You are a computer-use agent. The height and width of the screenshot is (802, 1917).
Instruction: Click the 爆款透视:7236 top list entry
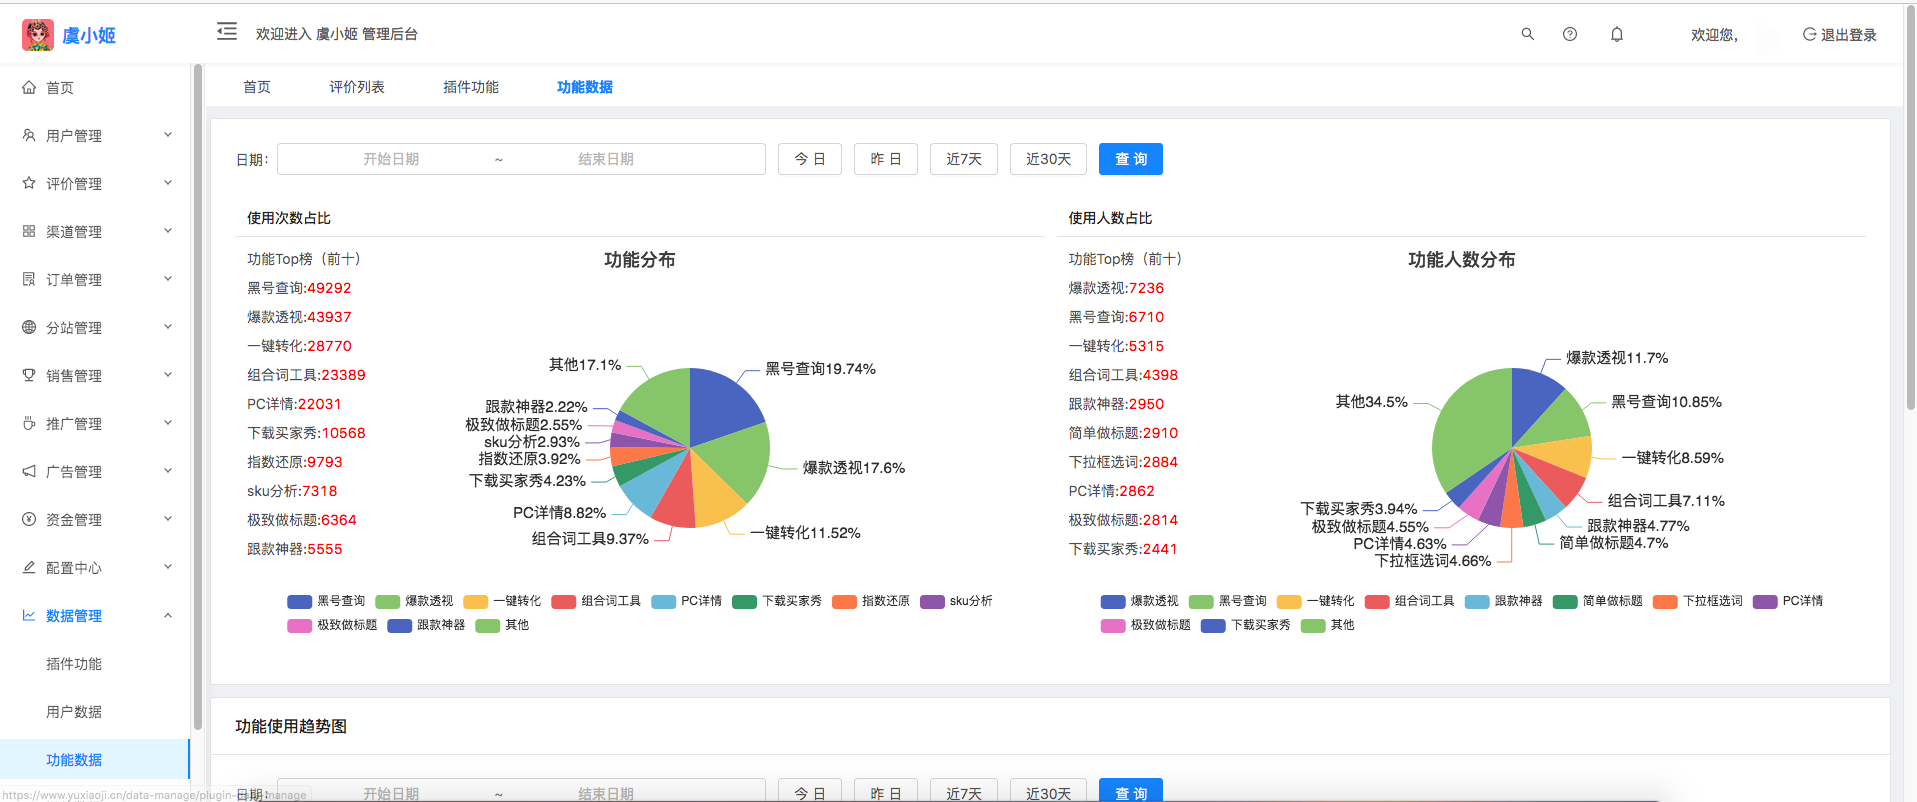1116,288
